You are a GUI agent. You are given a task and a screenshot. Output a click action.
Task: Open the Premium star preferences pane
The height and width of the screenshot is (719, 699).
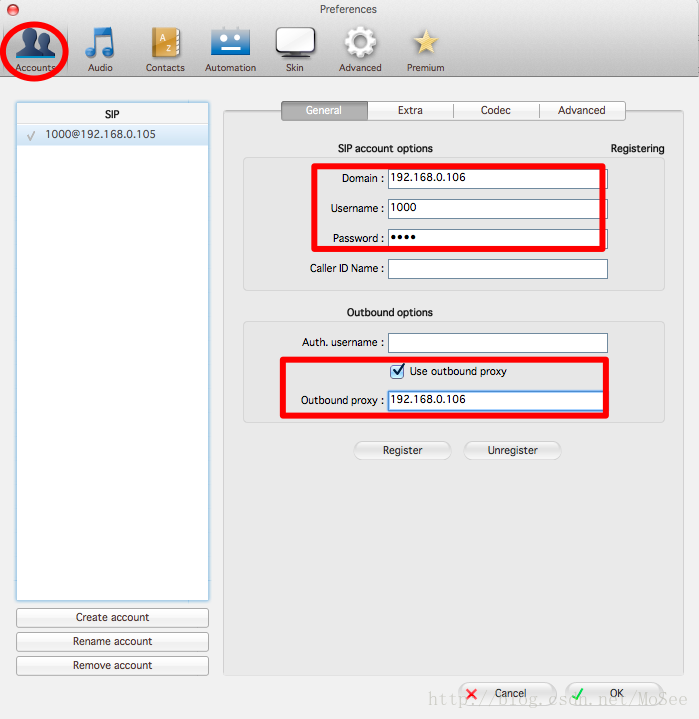point(426,50)
